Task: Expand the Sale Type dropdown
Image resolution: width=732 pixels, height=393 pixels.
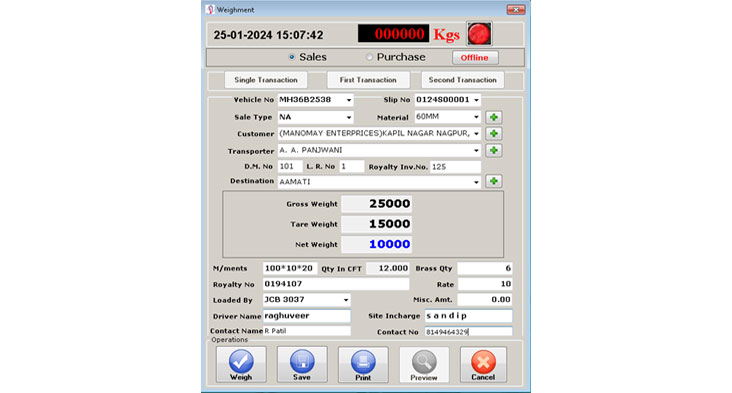Action: (x=348, y=117)
